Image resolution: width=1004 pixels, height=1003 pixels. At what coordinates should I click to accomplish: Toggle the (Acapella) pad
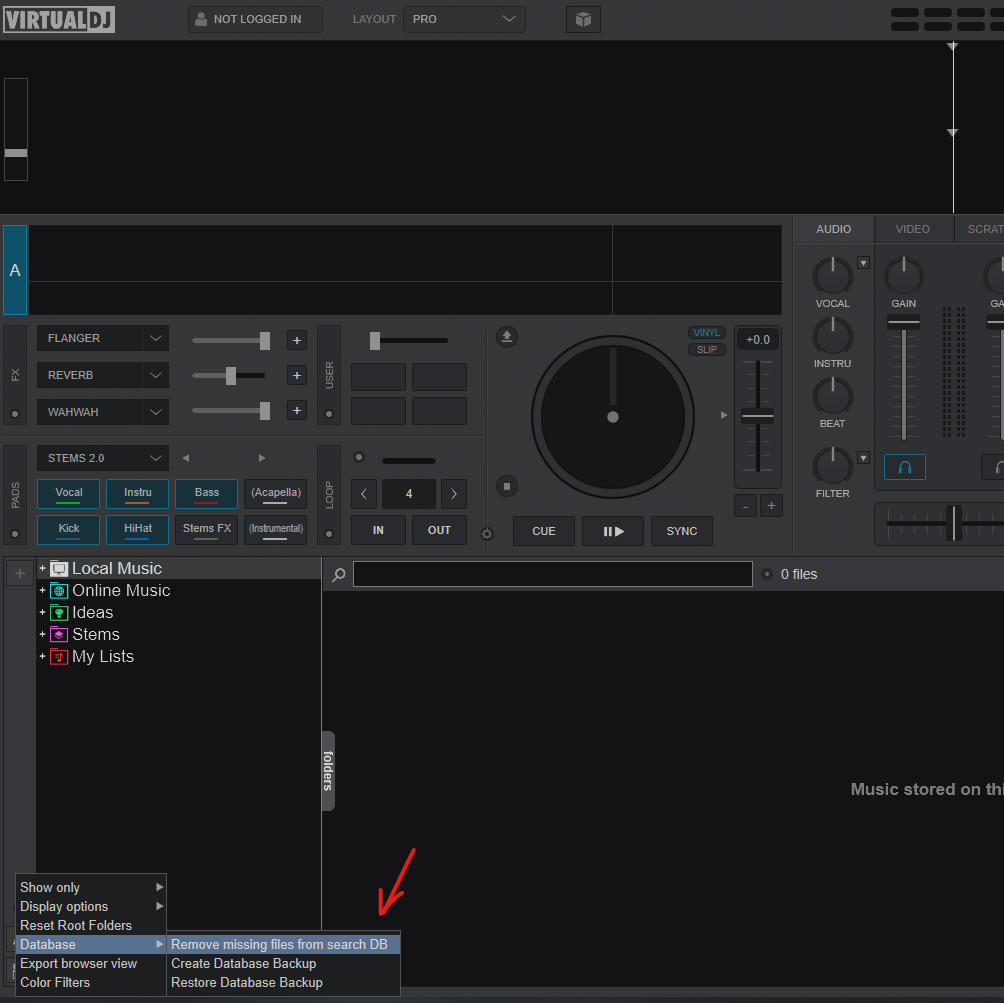tap(275, 494)
